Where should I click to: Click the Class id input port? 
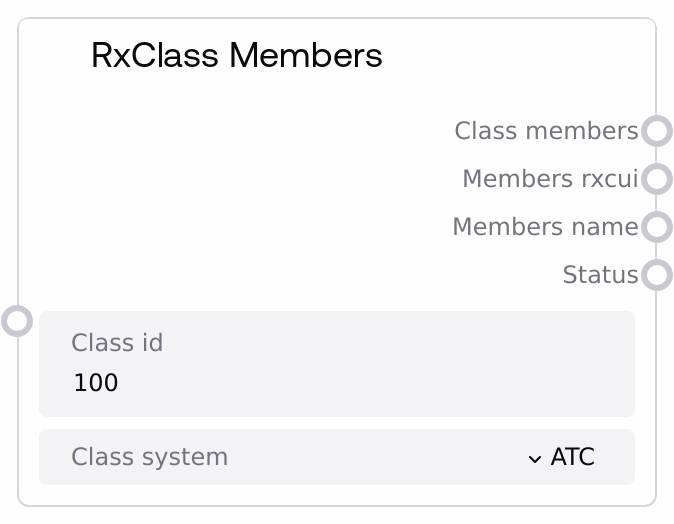coord(17,321)
